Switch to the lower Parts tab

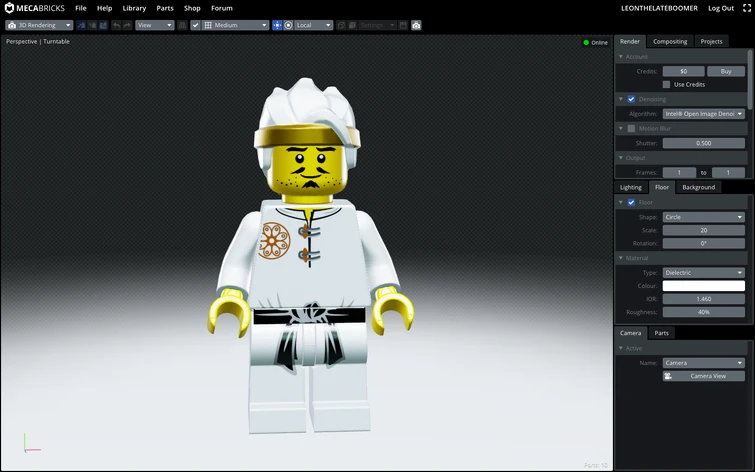click(662, 333)
